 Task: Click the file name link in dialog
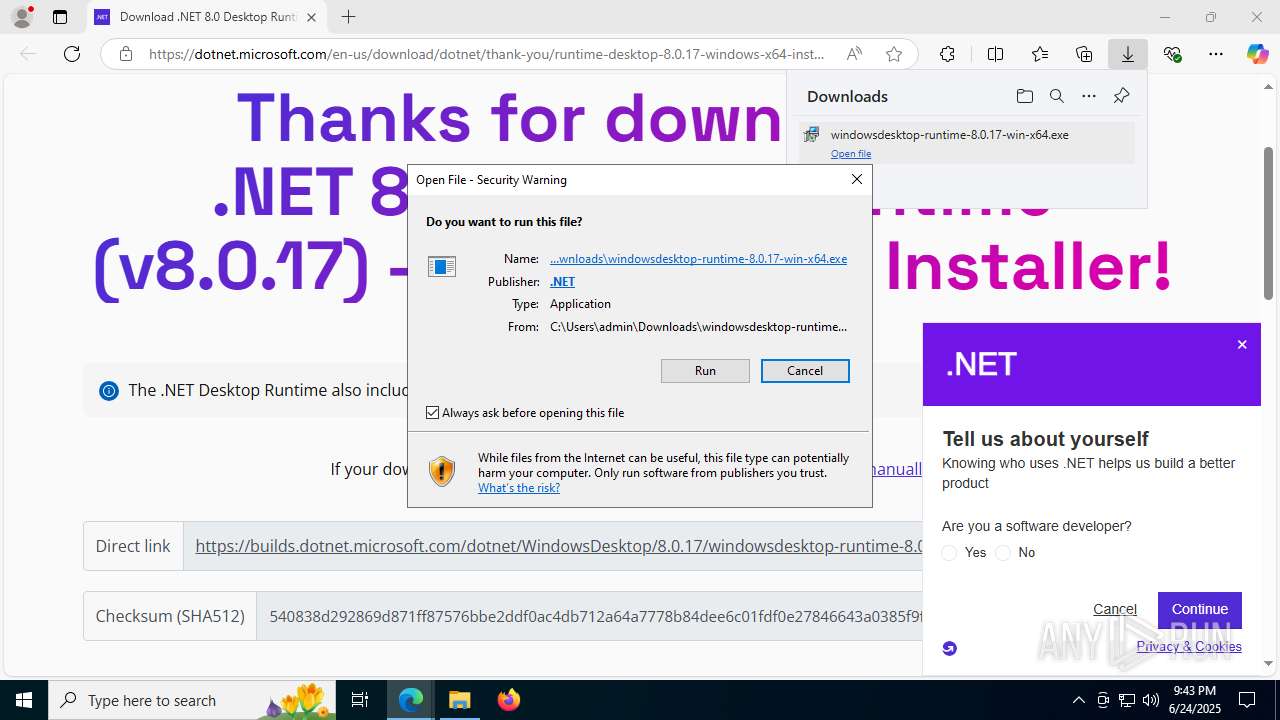[x=698, y=259]
